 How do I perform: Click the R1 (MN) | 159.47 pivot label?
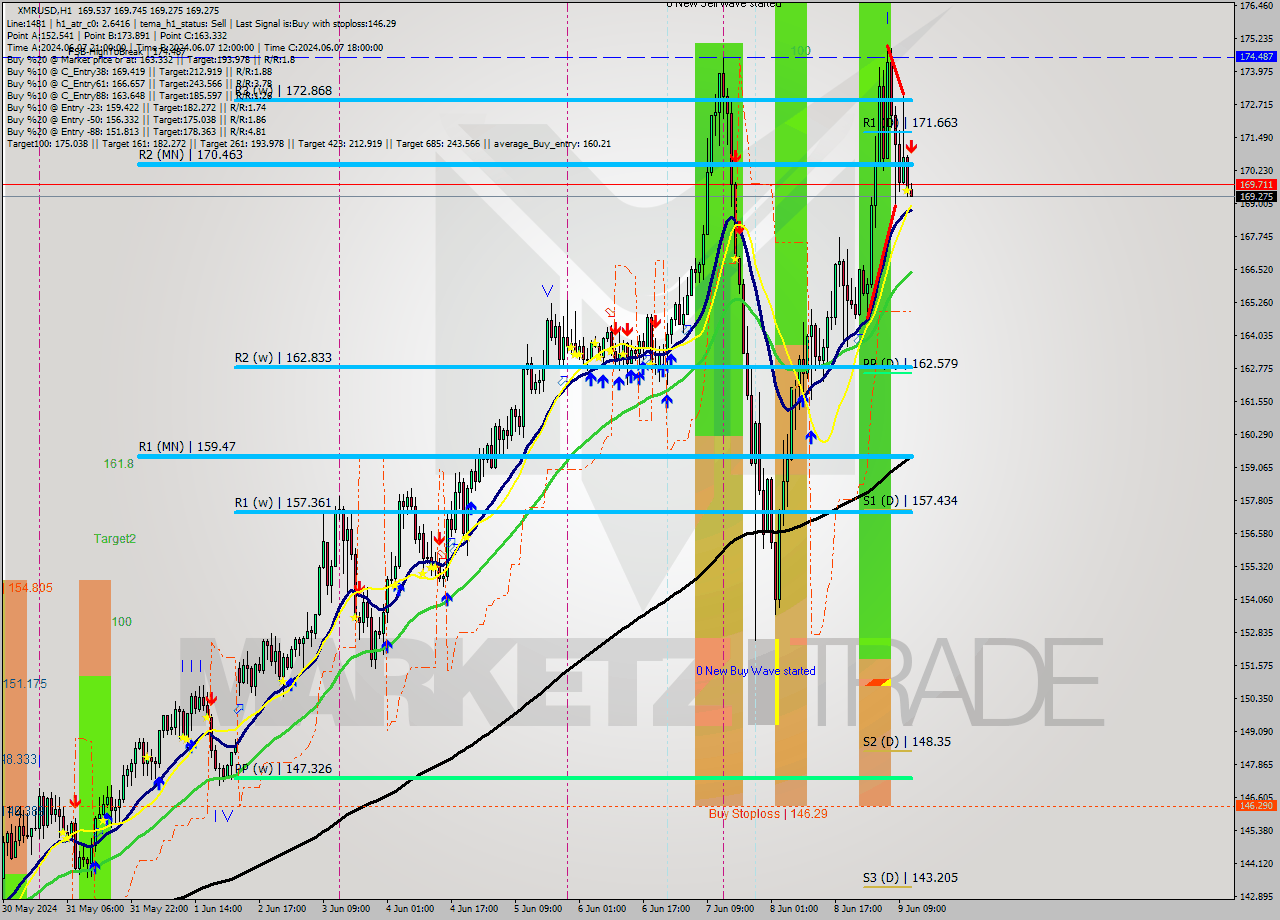pyautogui.click(x=187, y=447)
